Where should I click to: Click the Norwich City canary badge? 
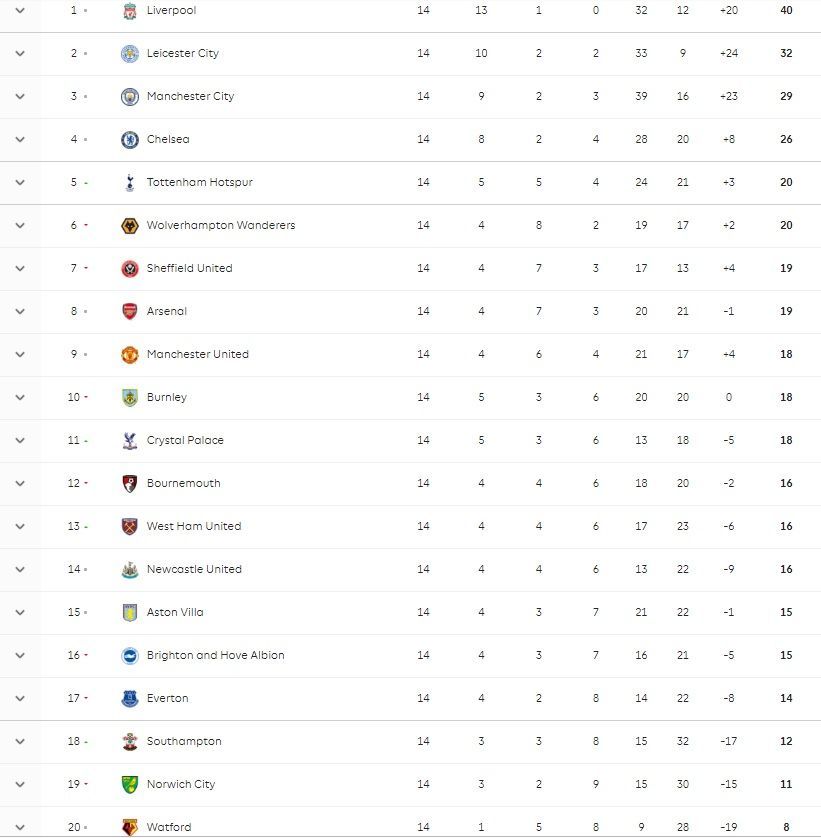click(x=129, y=785)
